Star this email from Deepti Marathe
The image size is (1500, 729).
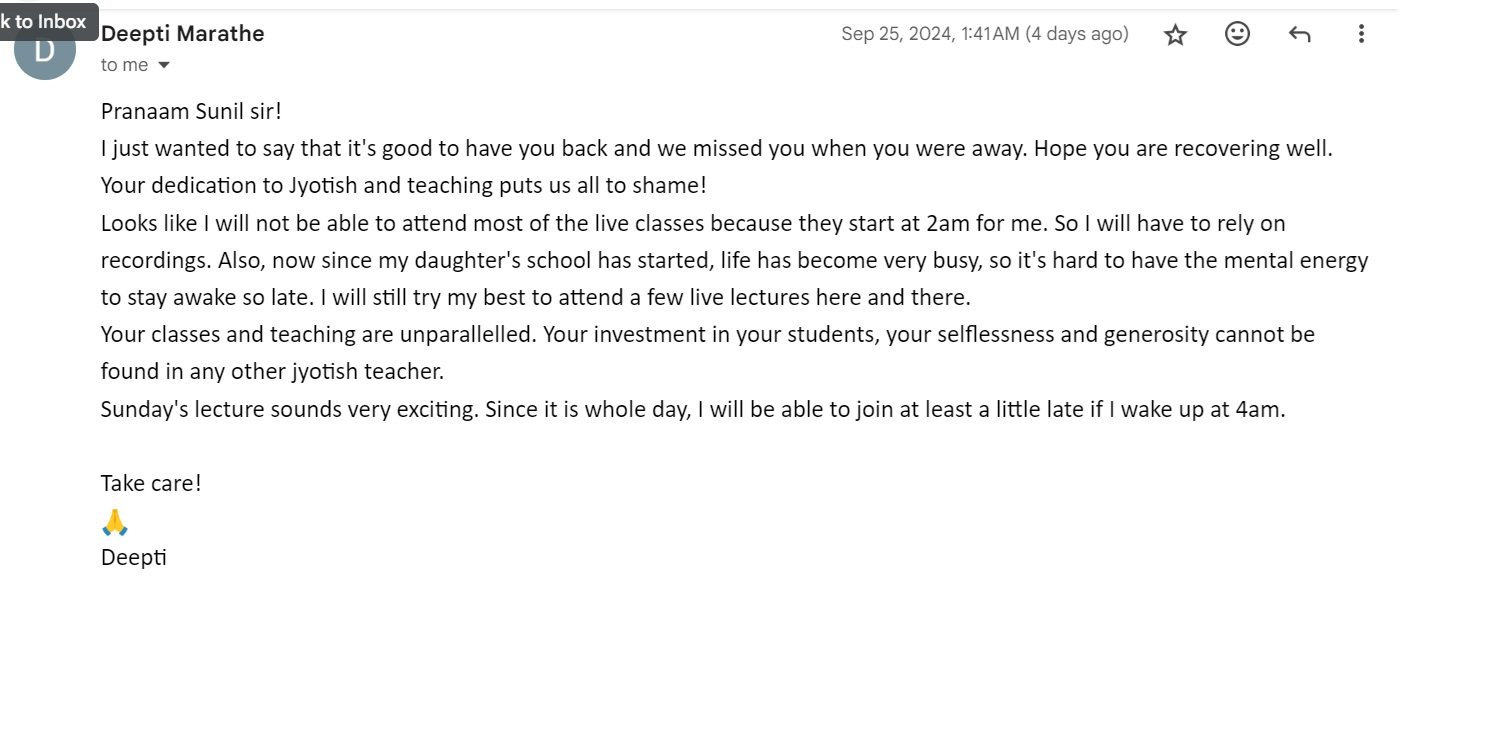(x=1175, y=35)
